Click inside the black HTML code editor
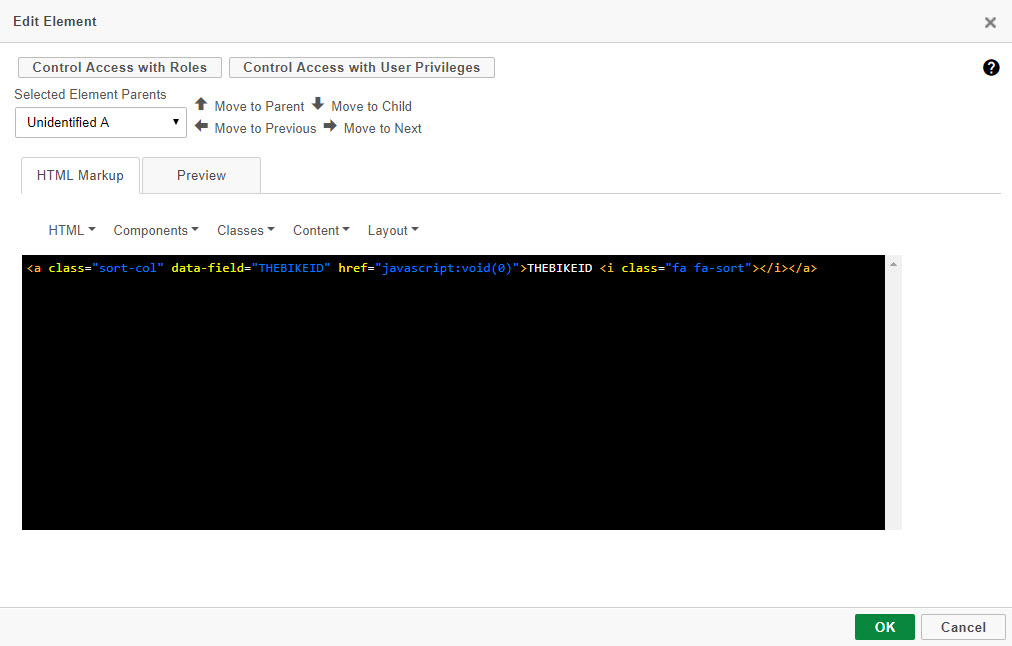 click(453, 392)
